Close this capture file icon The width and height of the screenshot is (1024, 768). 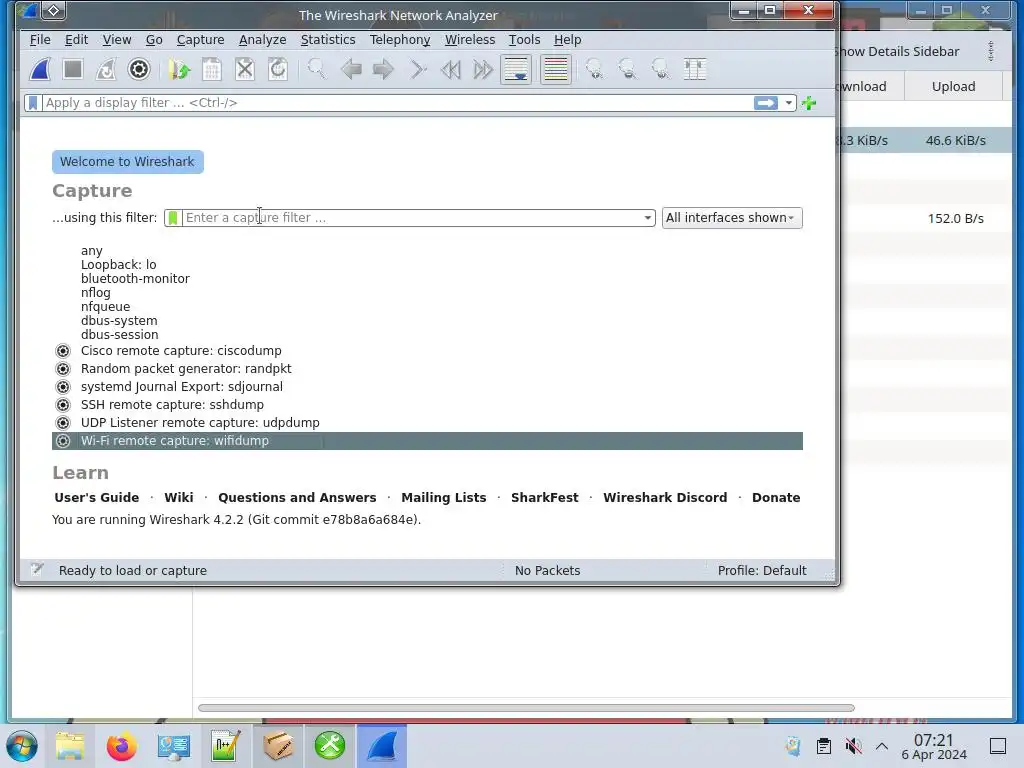click(245, 69)
